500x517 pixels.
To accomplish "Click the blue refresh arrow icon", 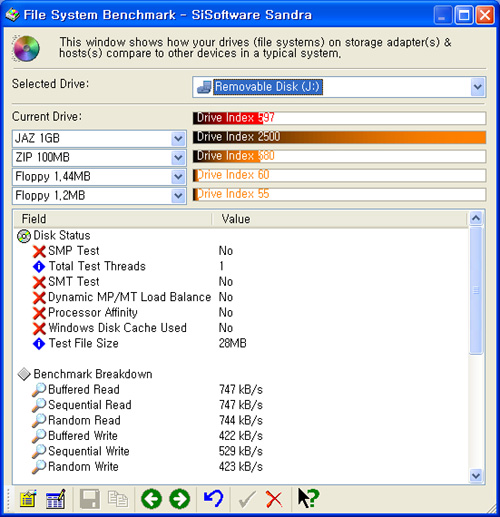I will pos(213,498).
